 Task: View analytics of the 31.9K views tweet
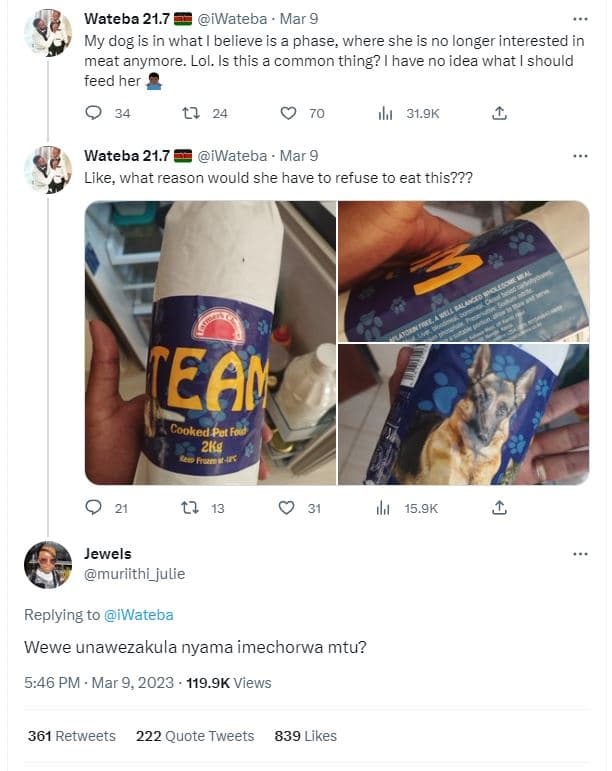tap(385, 114)
